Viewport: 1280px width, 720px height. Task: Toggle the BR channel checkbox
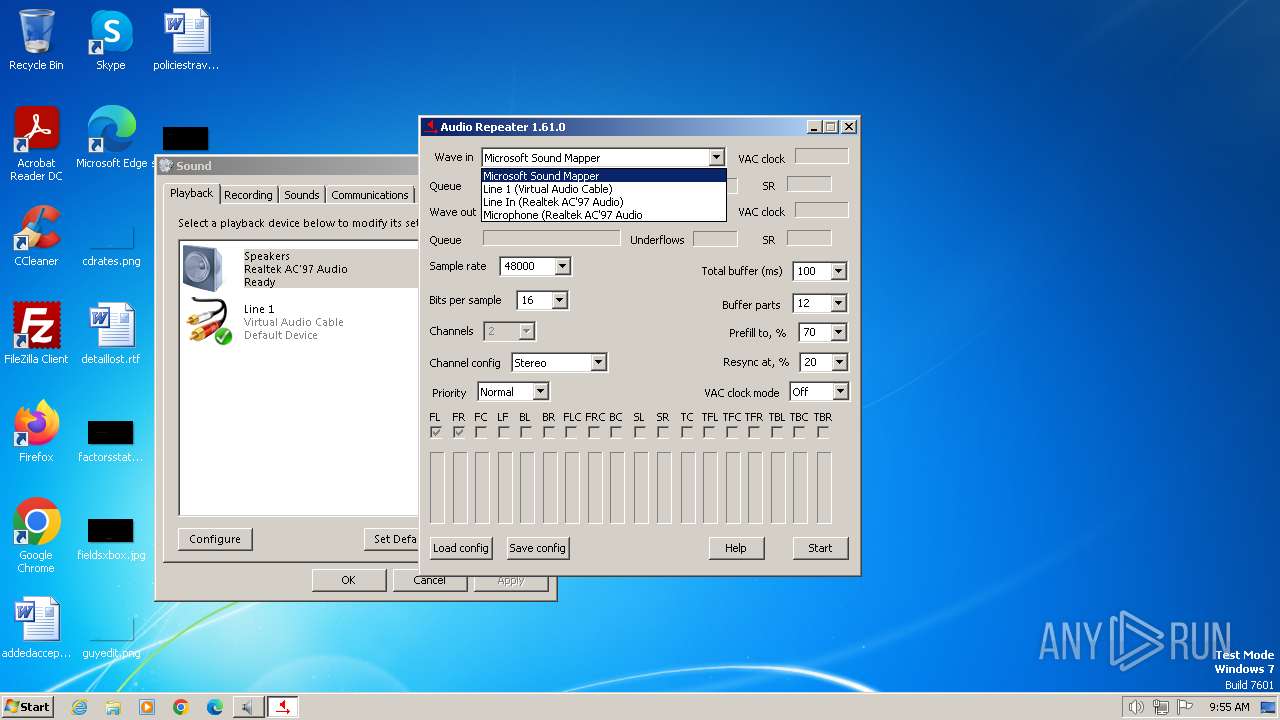pyautogui.click(x=549, y=433)
